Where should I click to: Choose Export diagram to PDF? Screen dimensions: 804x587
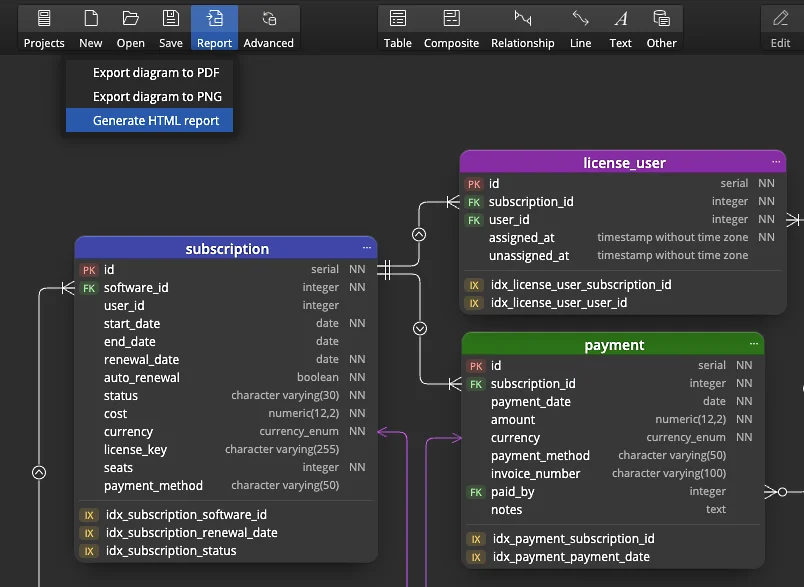coord(150,72)
